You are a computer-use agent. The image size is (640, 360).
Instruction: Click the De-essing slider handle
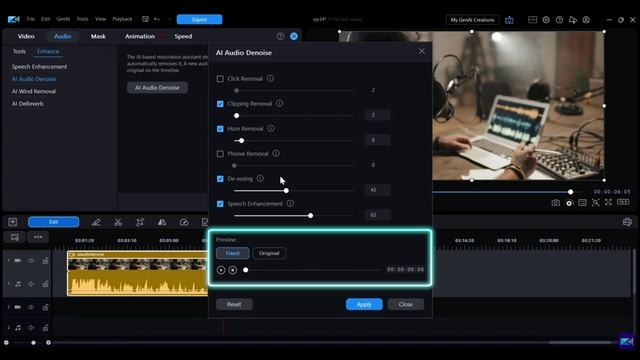tap(286, 191)
